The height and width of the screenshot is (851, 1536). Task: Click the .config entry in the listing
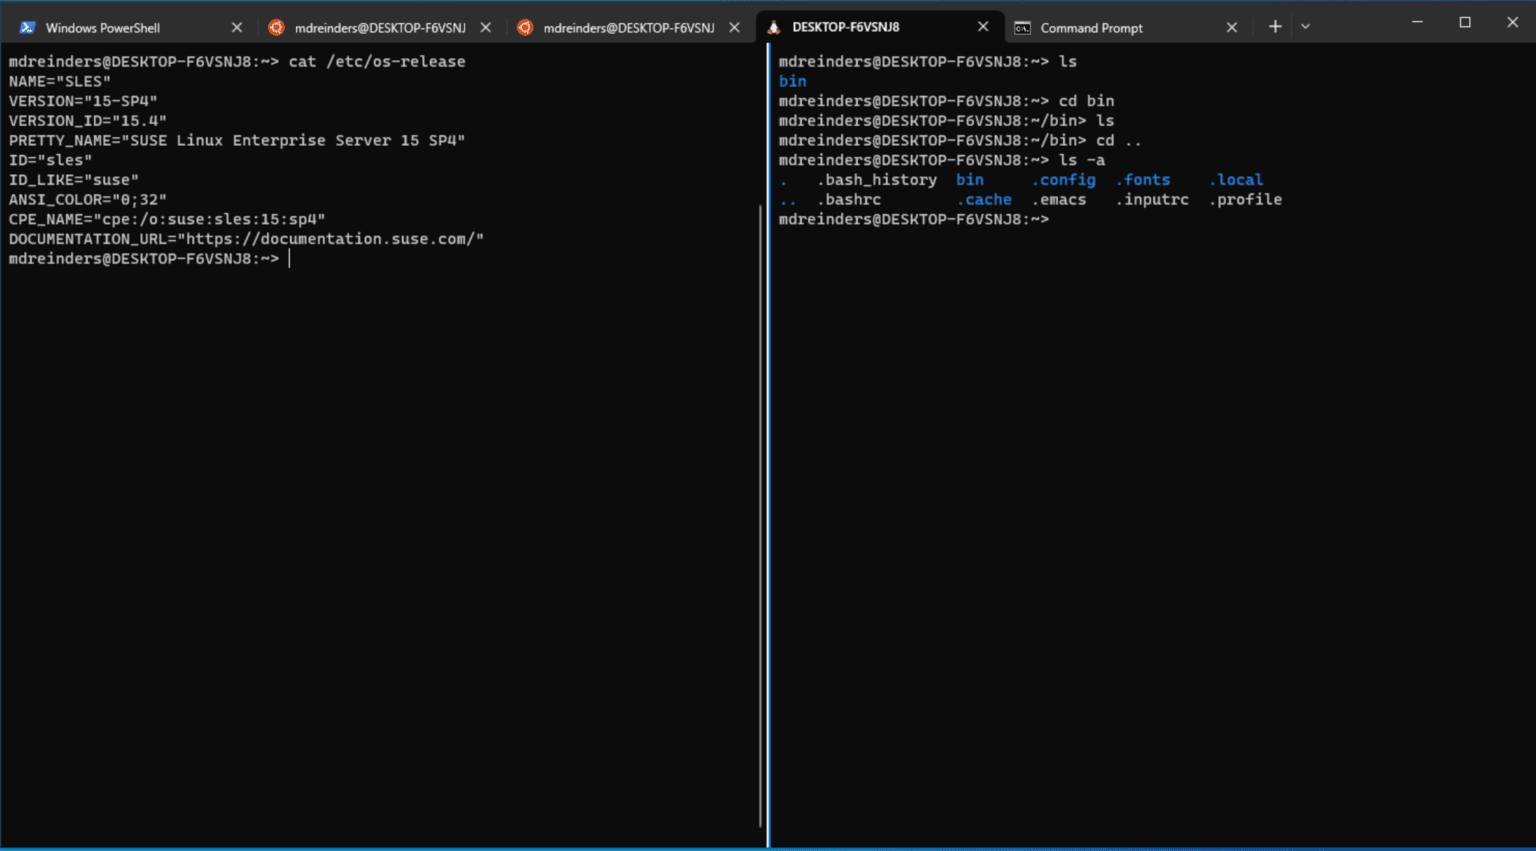point(1062,179)
